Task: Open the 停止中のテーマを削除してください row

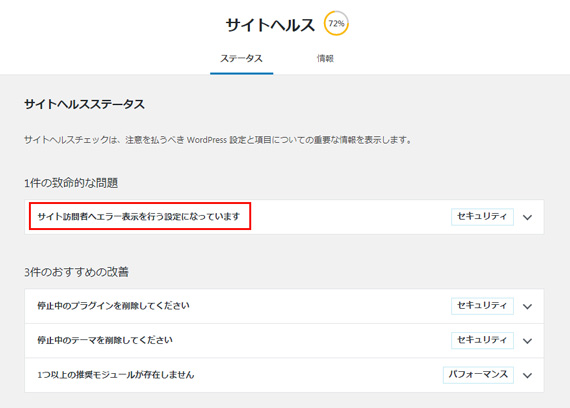Action: 284,341
